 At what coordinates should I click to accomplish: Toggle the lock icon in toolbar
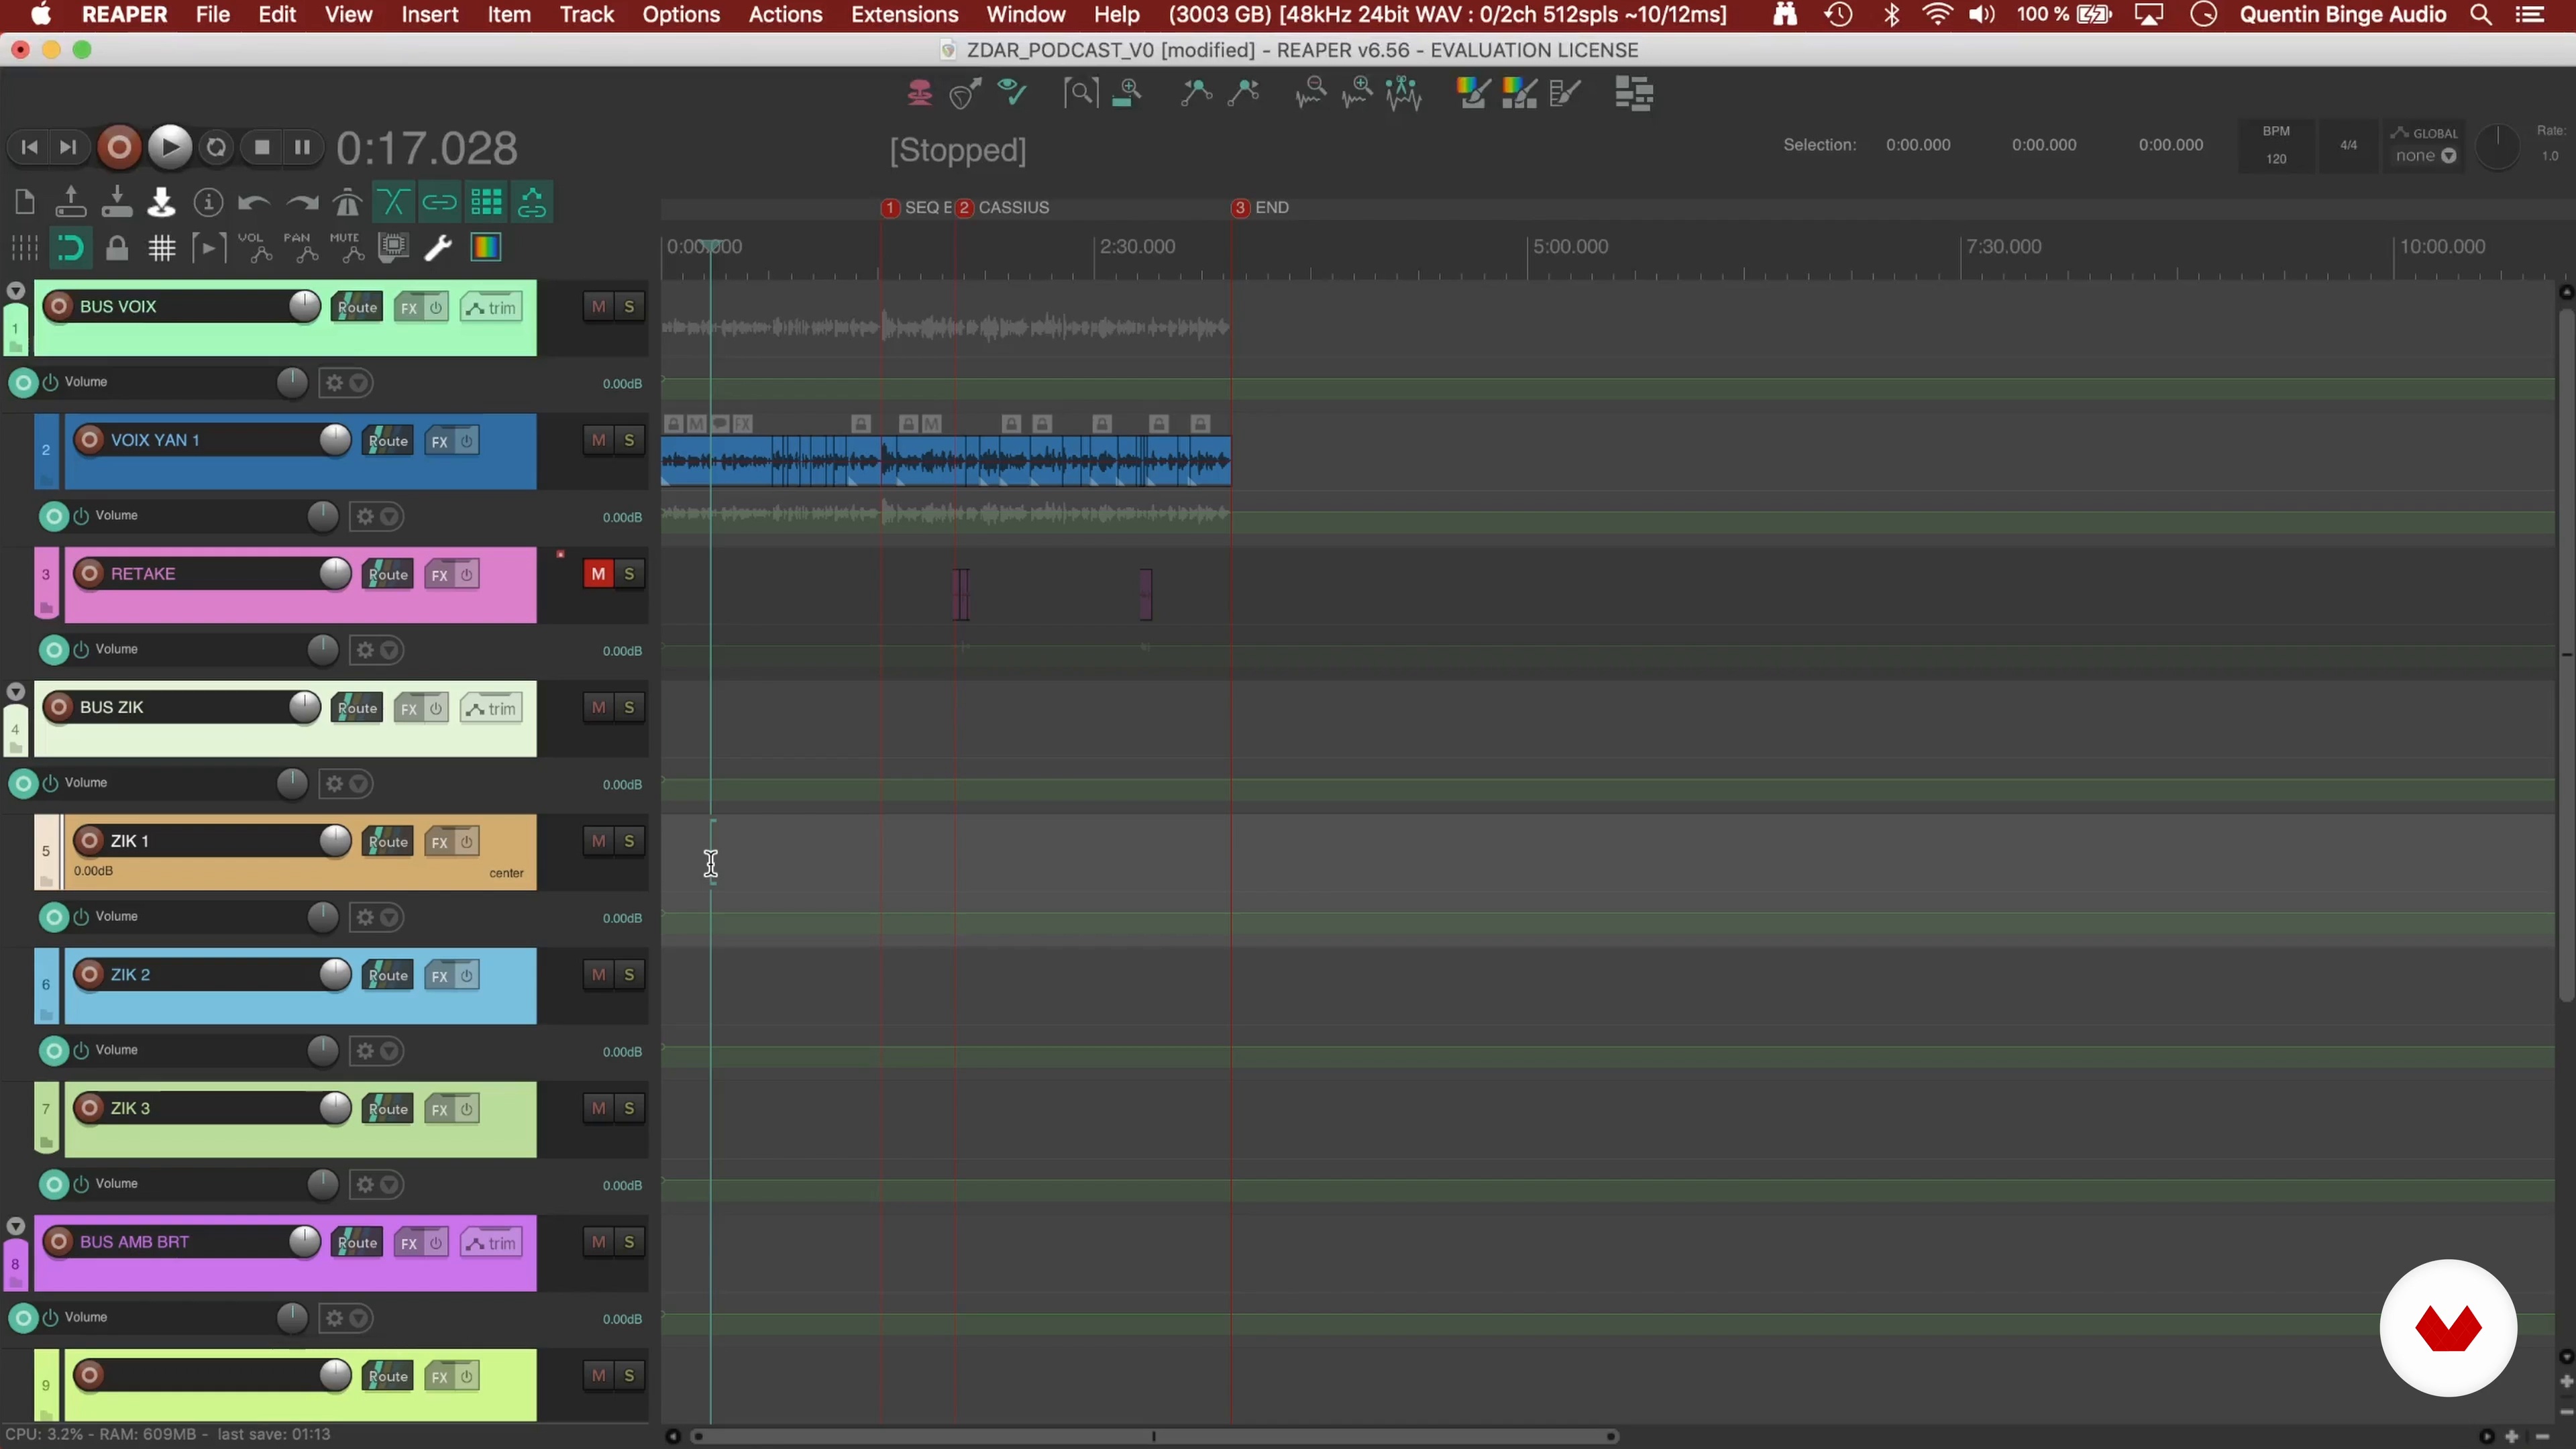coord(117,248)
